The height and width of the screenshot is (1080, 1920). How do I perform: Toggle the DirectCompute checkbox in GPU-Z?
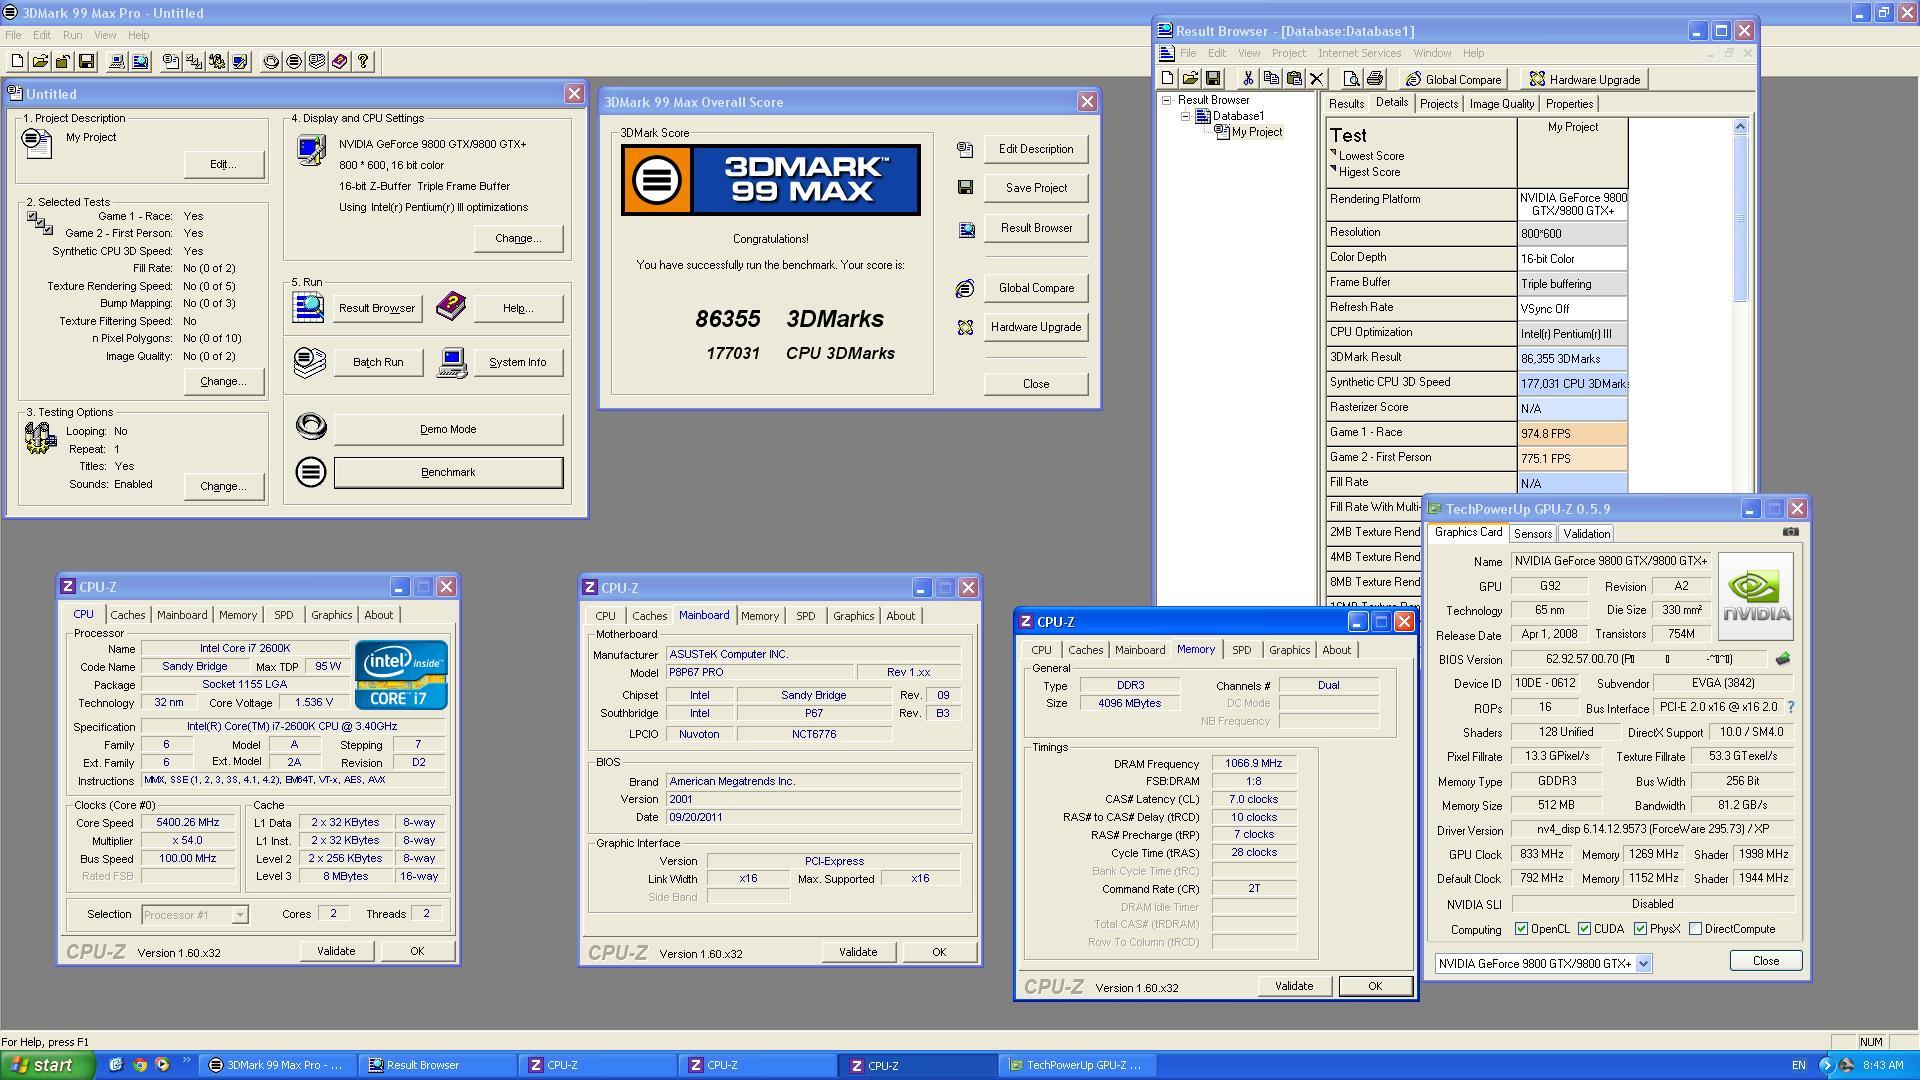click(1696, 929)
